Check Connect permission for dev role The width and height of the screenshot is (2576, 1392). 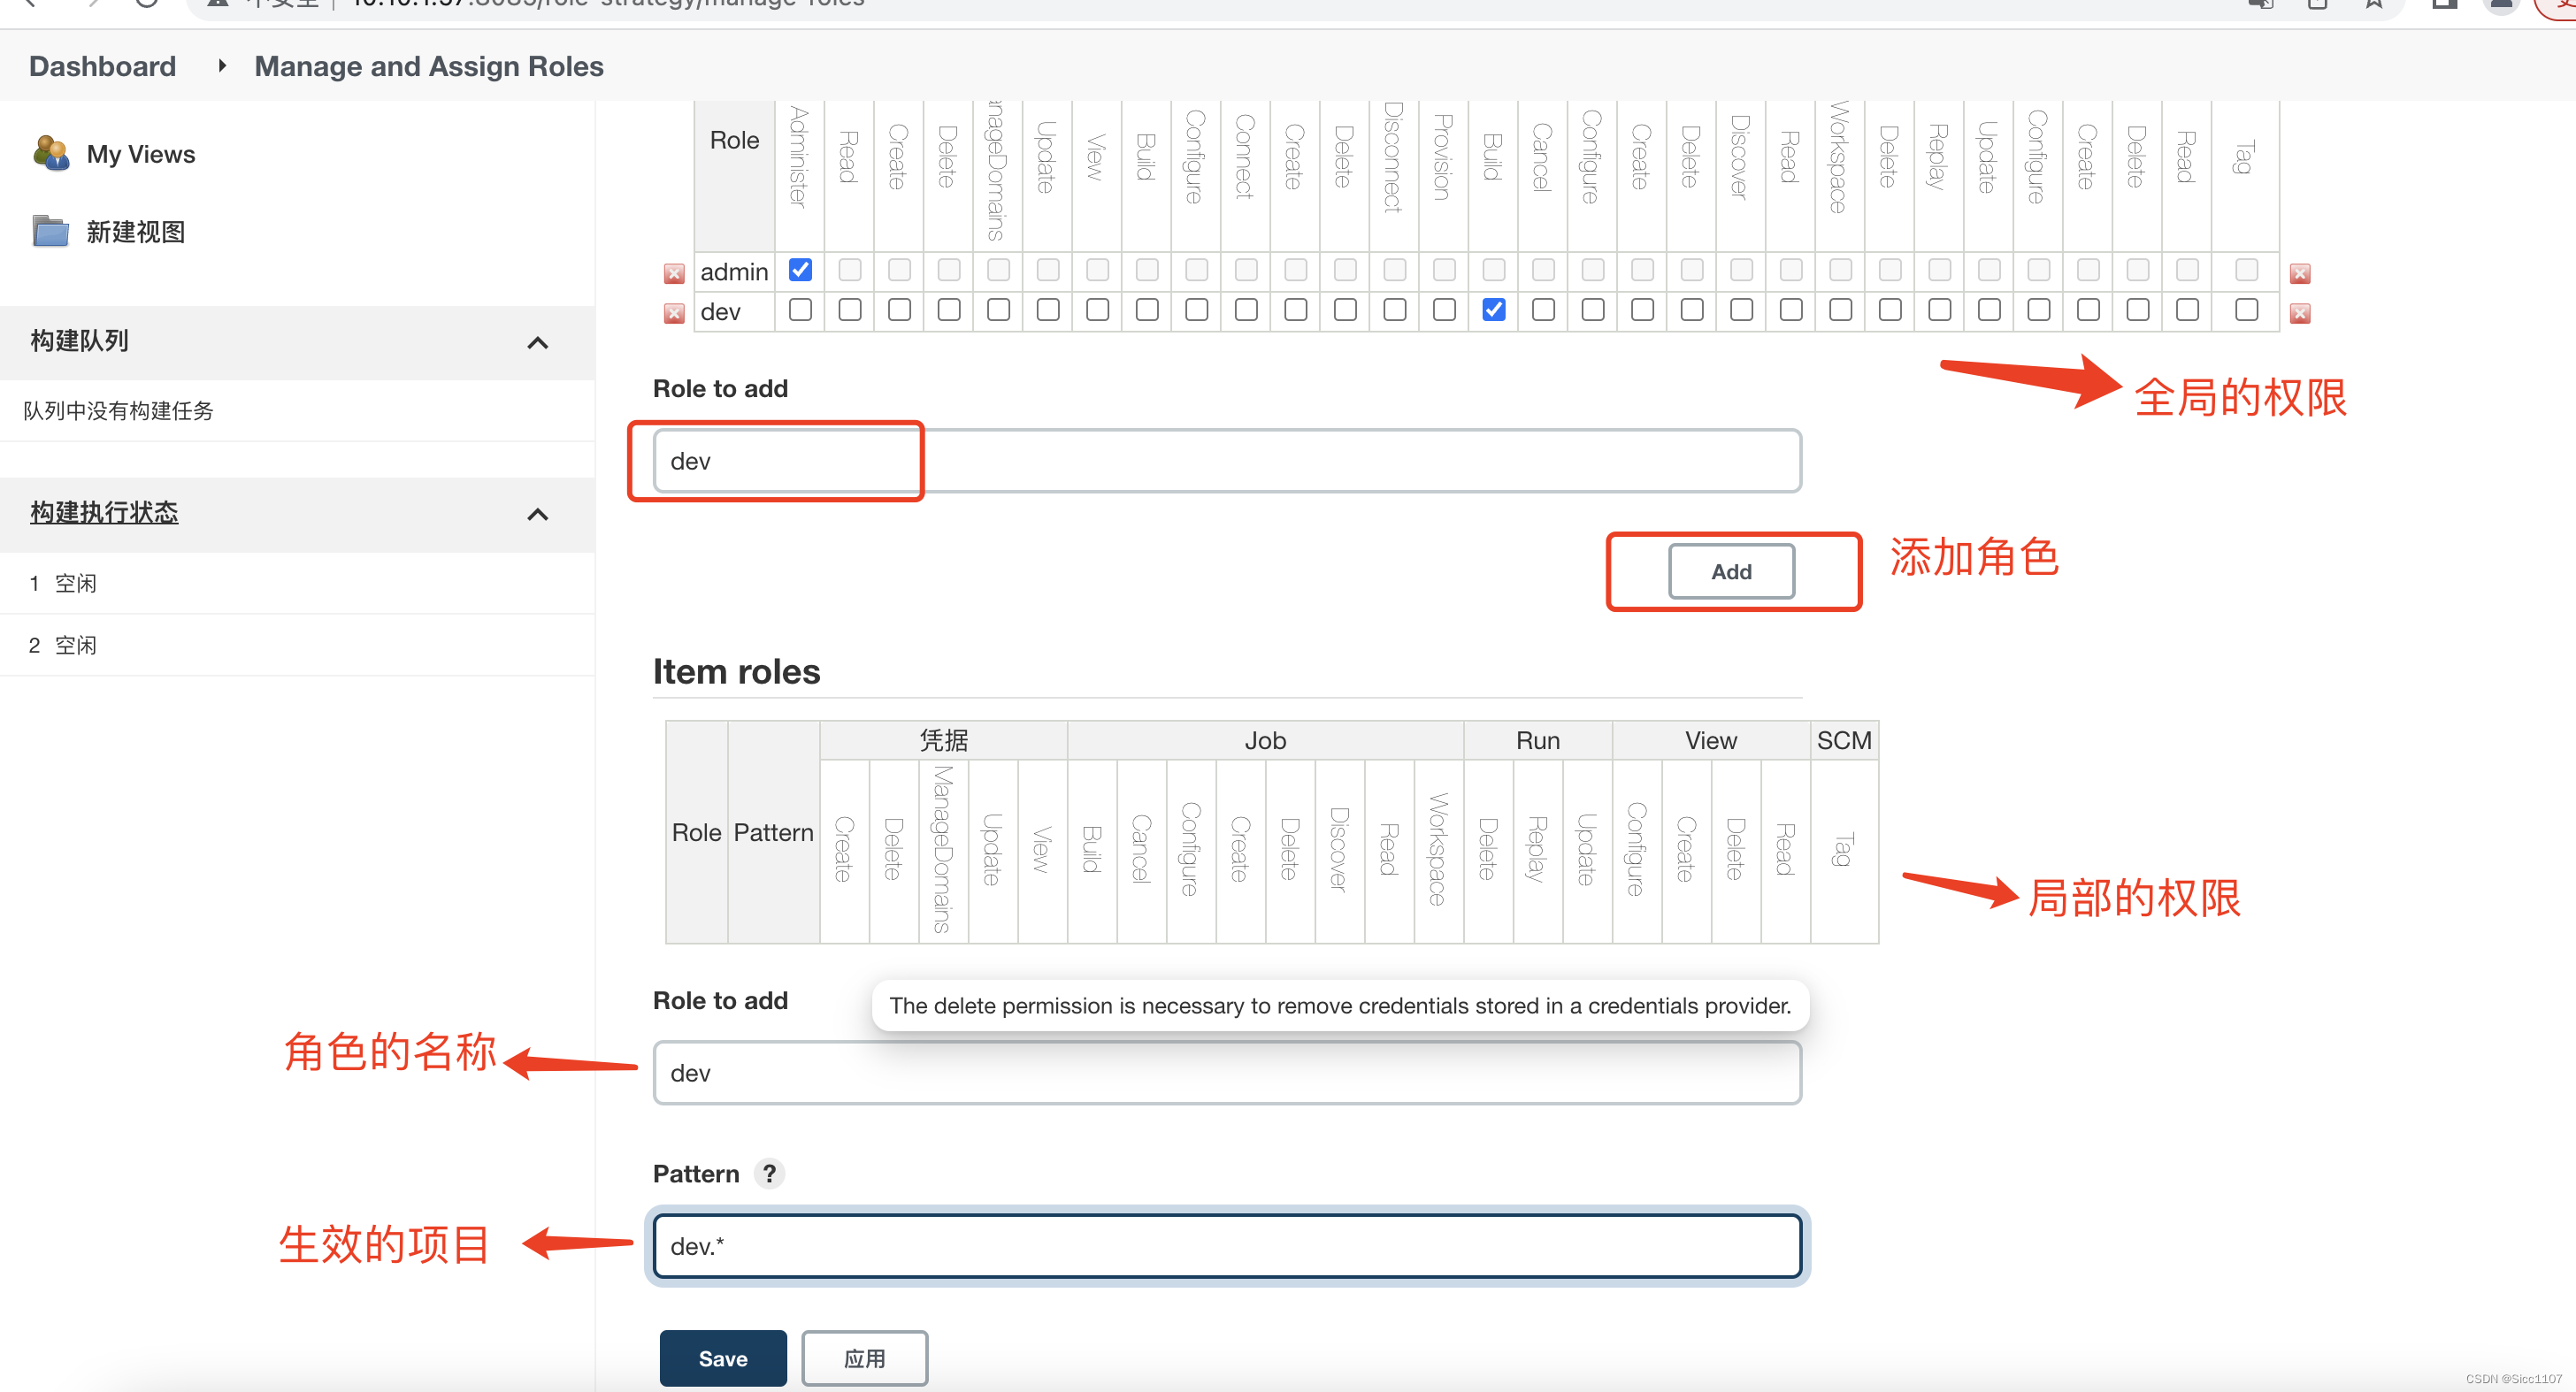tap(1246, 310)
